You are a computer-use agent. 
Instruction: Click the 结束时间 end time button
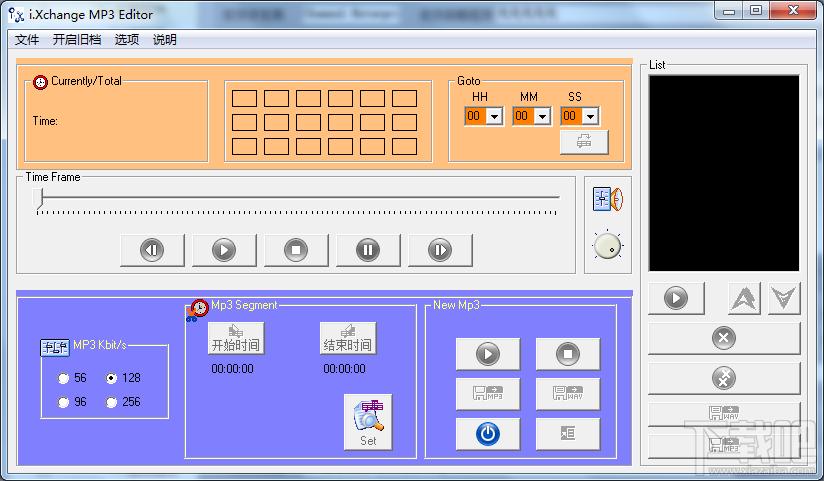[x=348, y=339]
